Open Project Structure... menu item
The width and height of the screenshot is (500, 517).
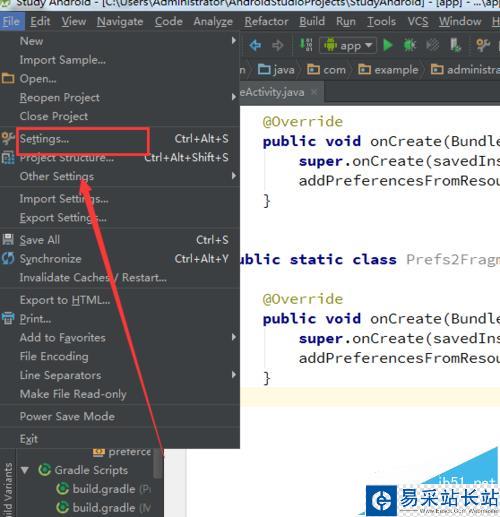[120, 157]
